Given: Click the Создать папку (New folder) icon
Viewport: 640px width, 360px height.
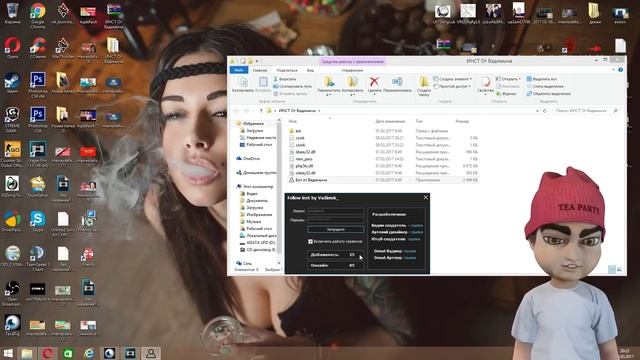Looking at the screenshot, I should (424, 86).
